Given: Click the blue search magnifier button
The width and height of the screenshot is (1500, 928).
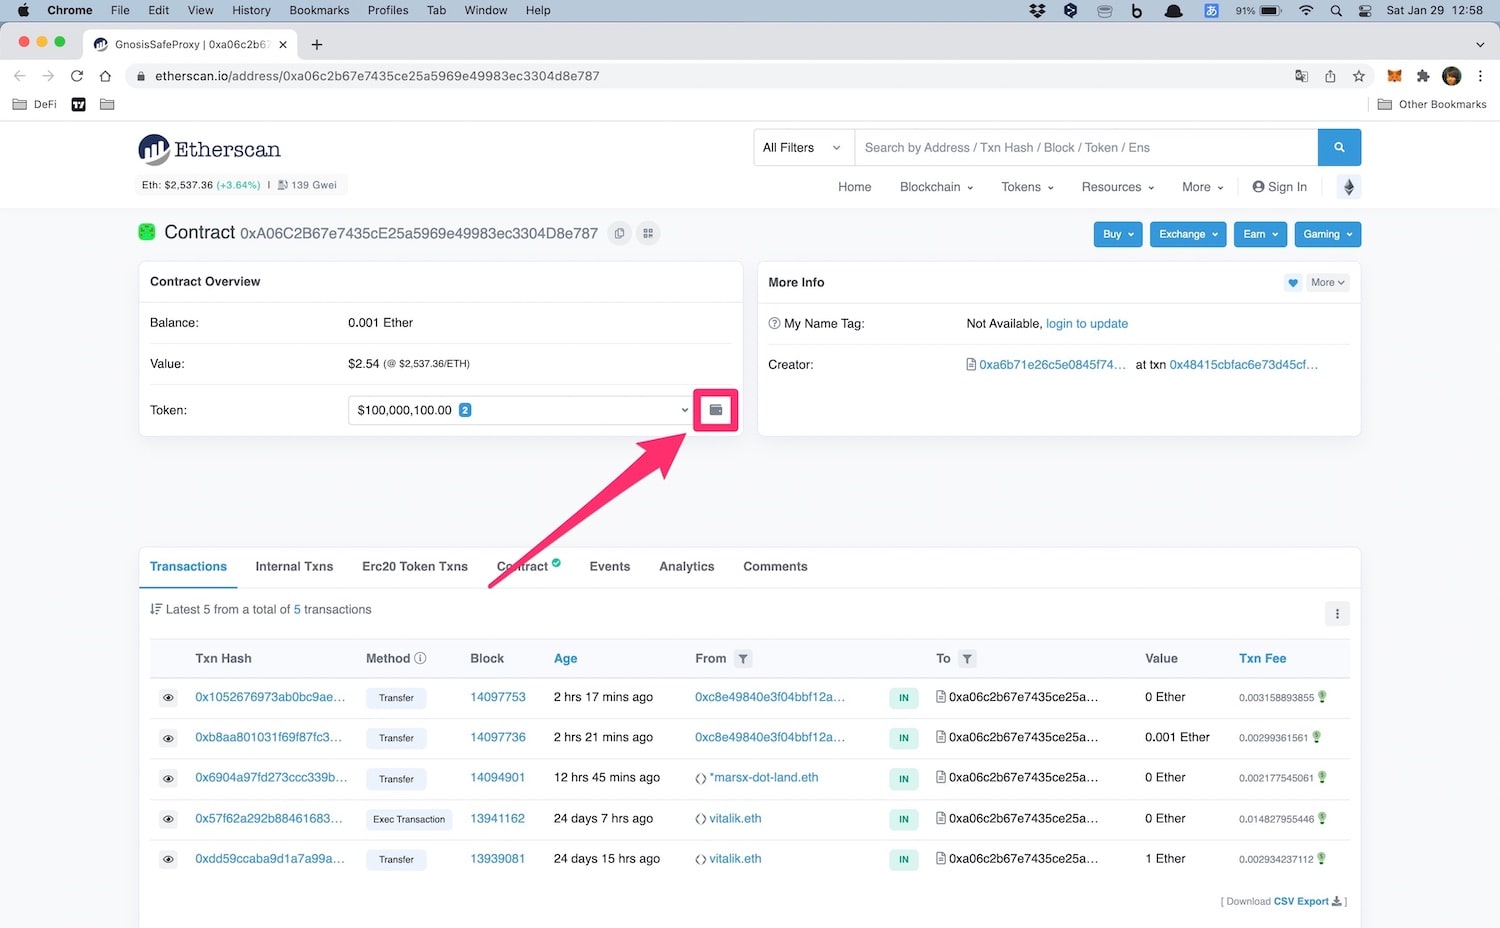Looking at the screenshot, I should [1339, 147].
